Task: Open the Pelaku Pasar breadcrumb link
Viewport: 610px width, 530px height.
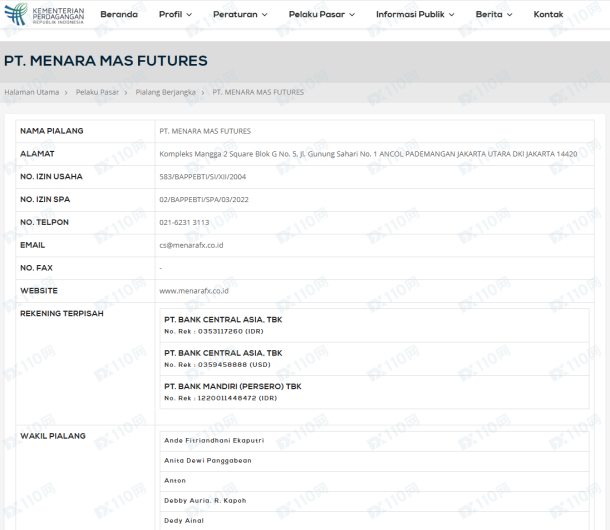Action: tap(97, 92)
